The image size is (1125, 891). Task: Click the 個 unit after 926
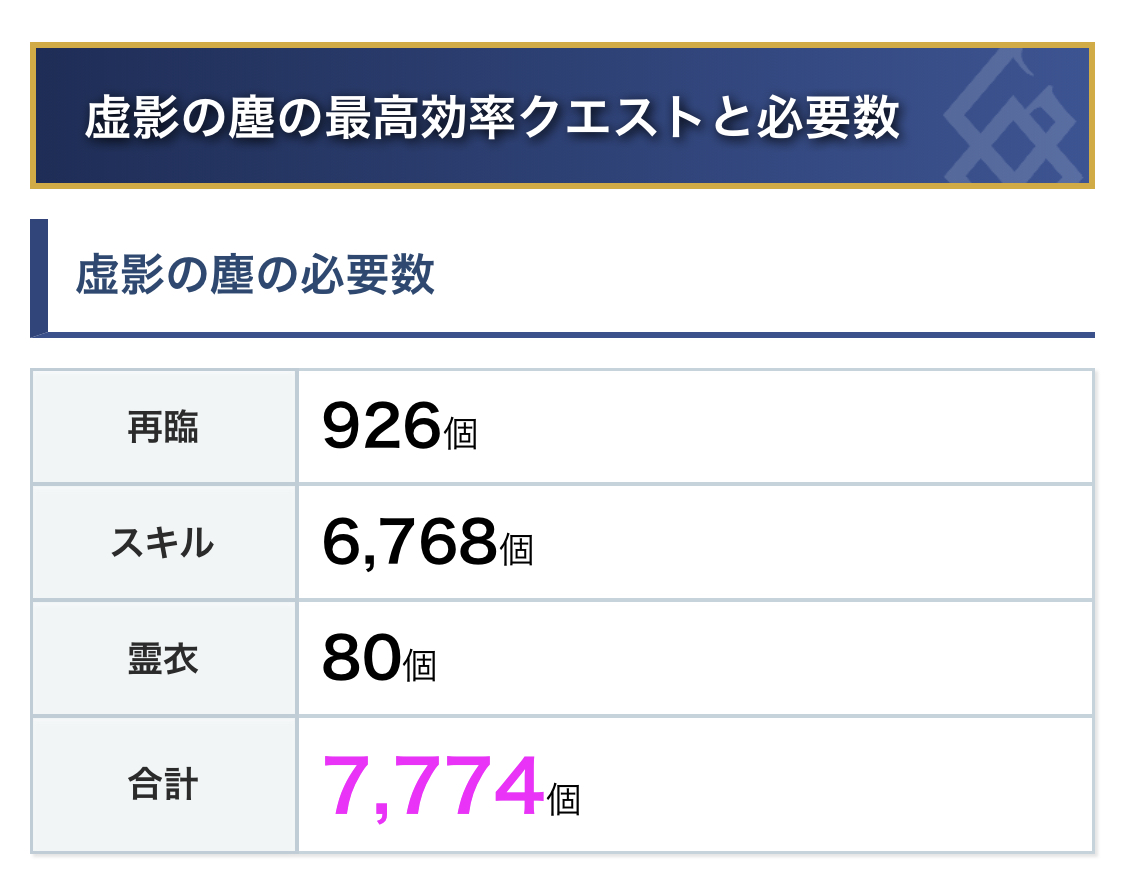click(460, 434)
